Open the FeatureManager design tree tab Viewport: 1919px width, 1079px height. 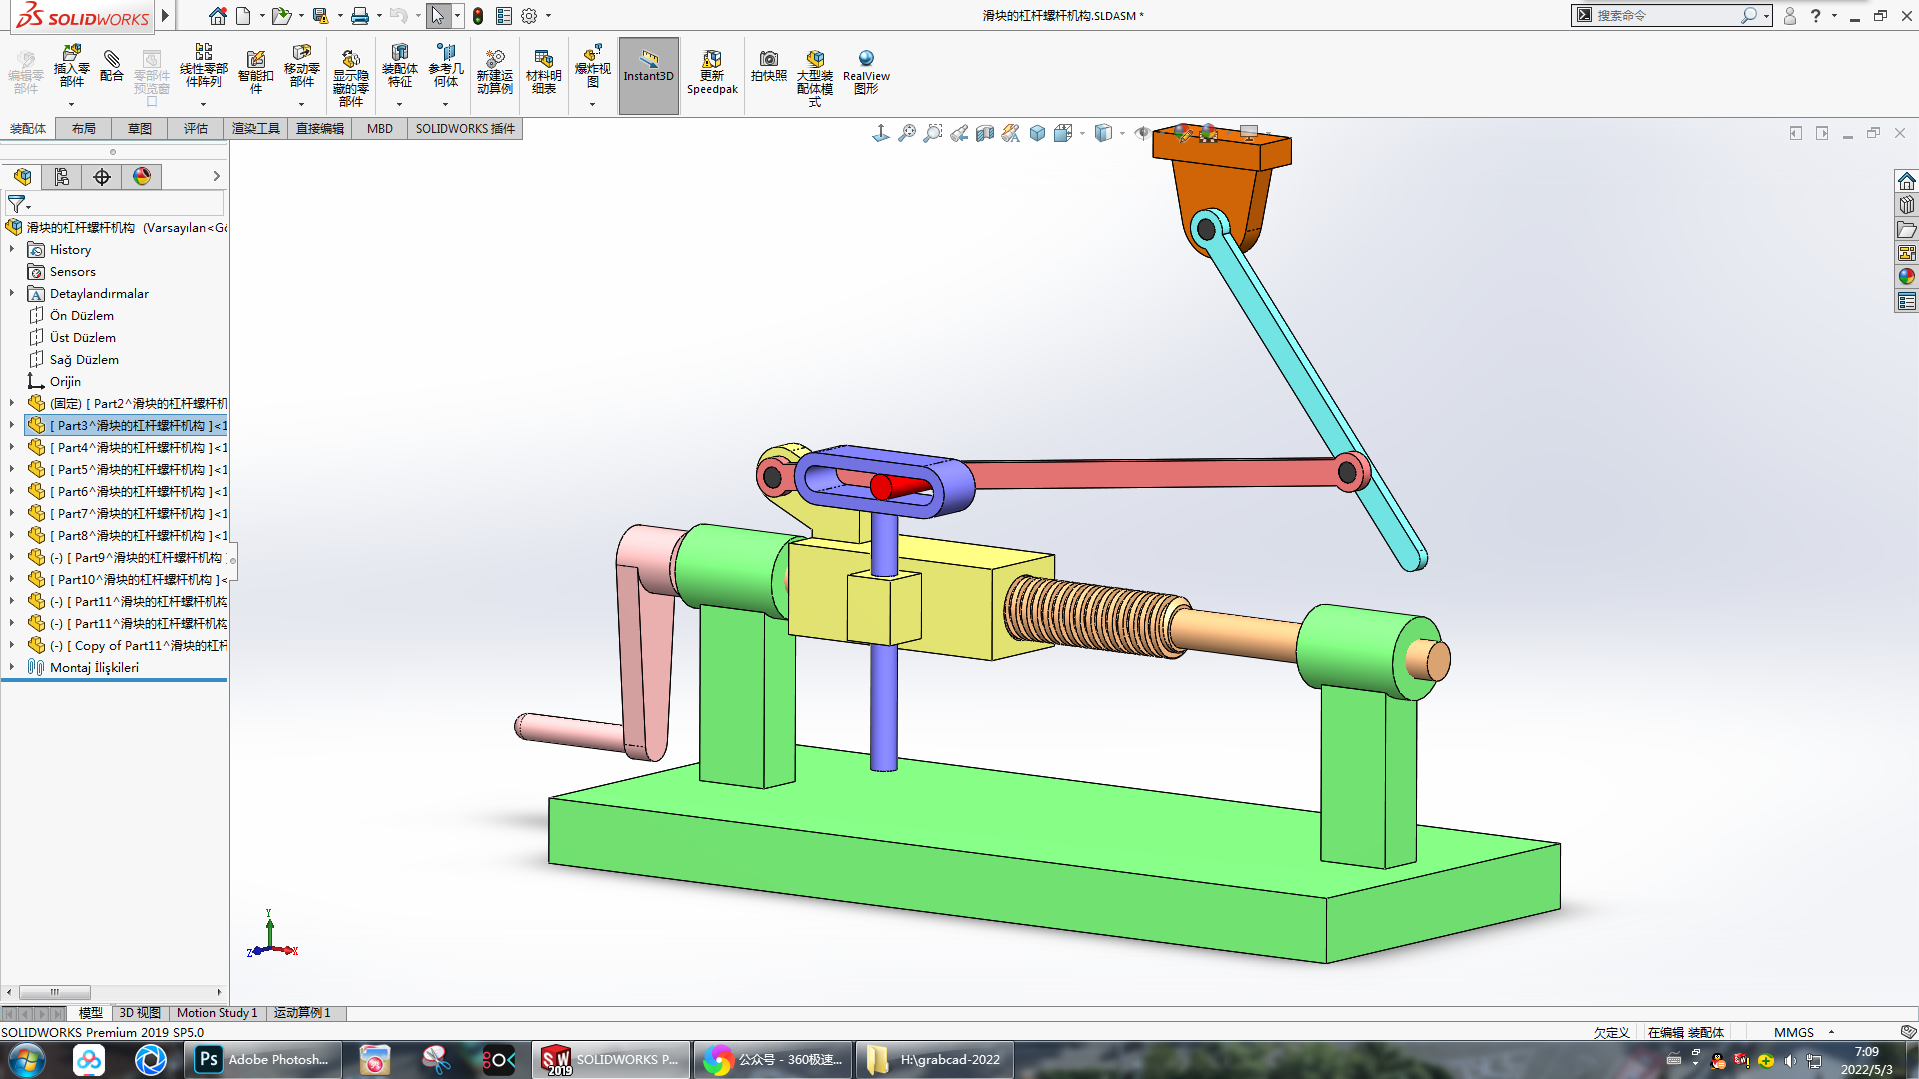point(22,177)
